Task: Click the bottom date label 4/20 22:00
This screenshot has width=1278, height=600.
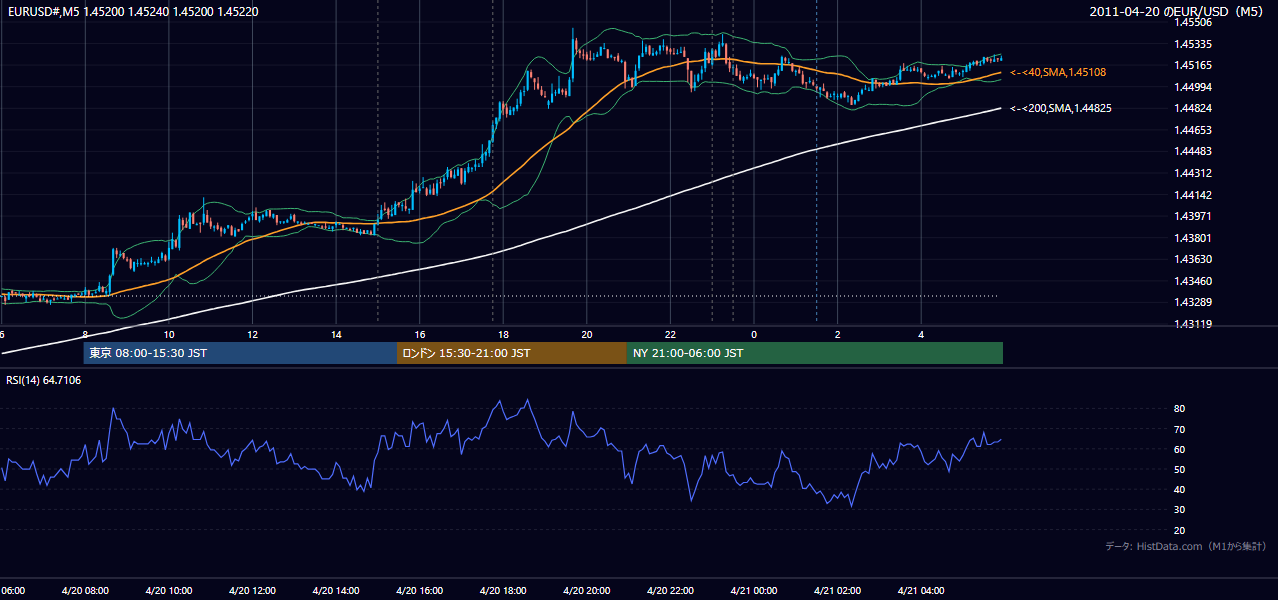Action: pyautogui.click(x=670, y=590)
